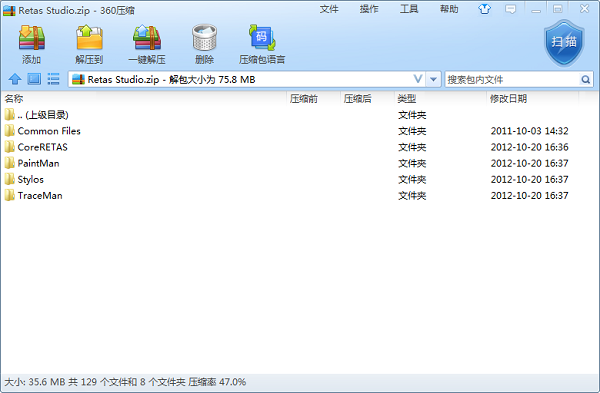The height and width of the screenshot is (393, 600).
Task: Click the 文件夹 type cell of Stylos
Action: coord(412,179)
